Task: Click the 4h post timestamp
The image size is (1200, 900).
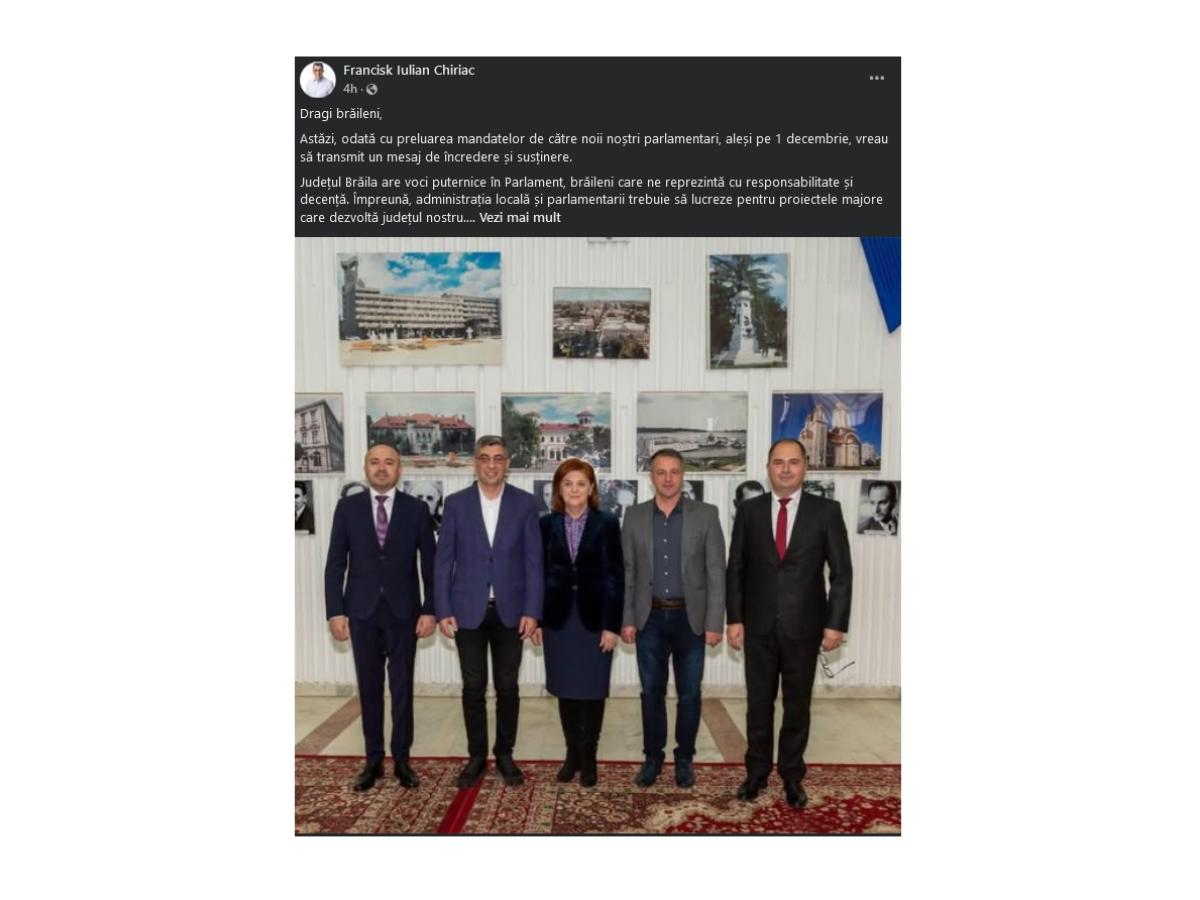Action: pyautogui.click(x=350, y=89)
